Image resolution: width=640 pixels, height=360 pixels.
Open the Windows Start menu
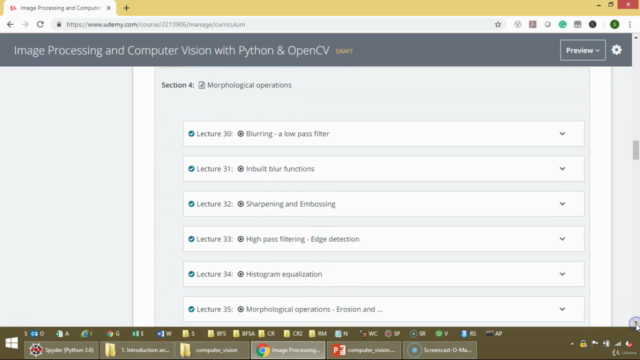(11, 343)
